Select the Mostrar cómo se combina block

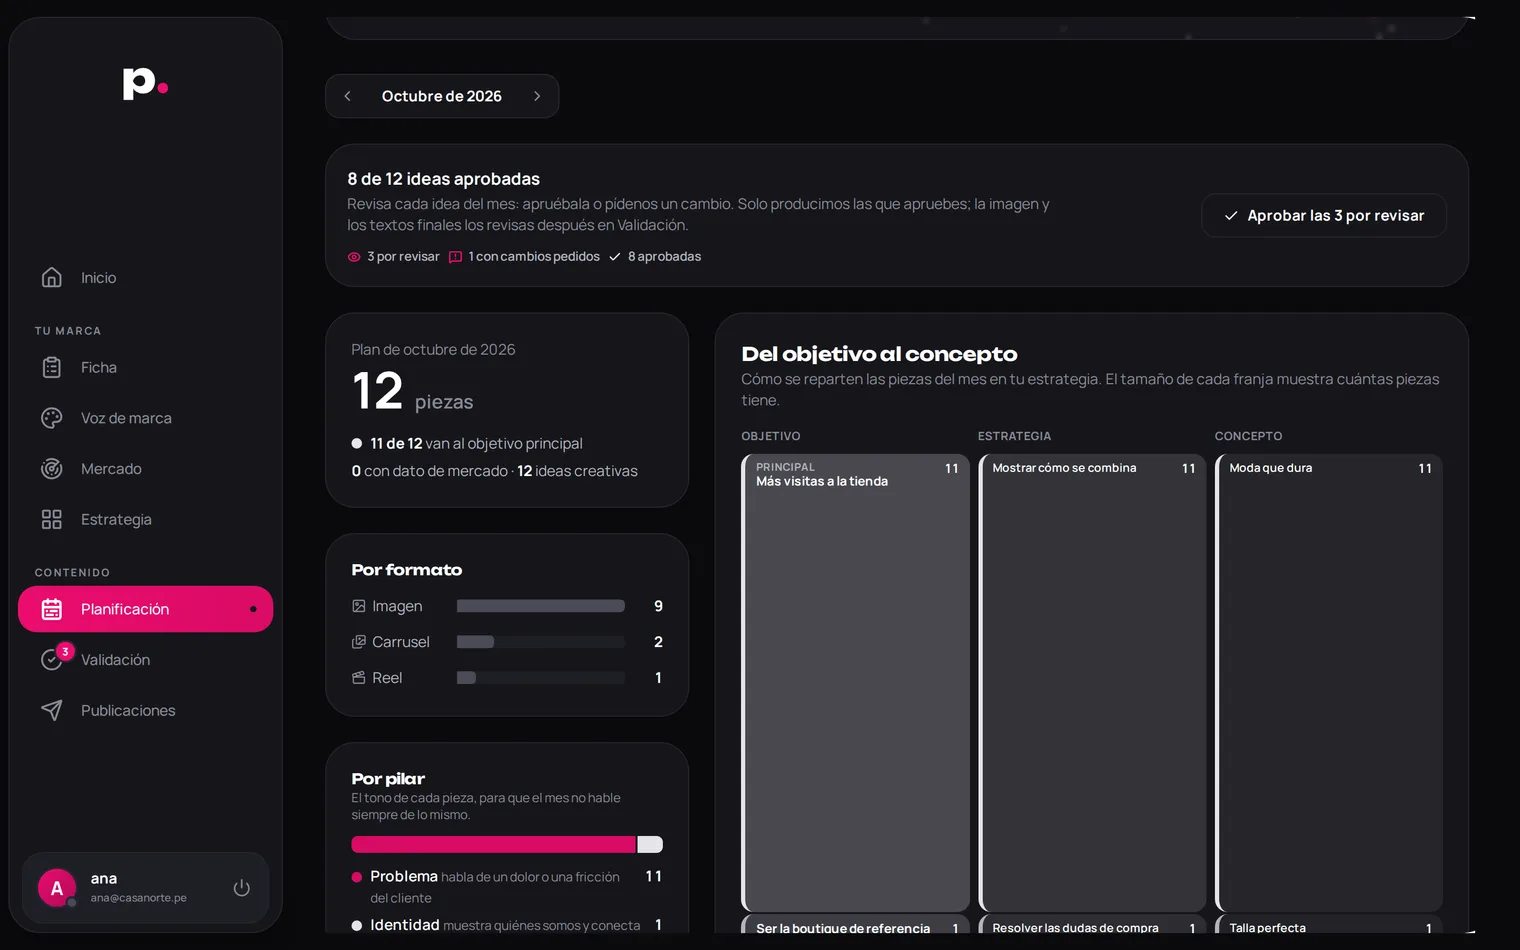click(x=1092, y=682)
